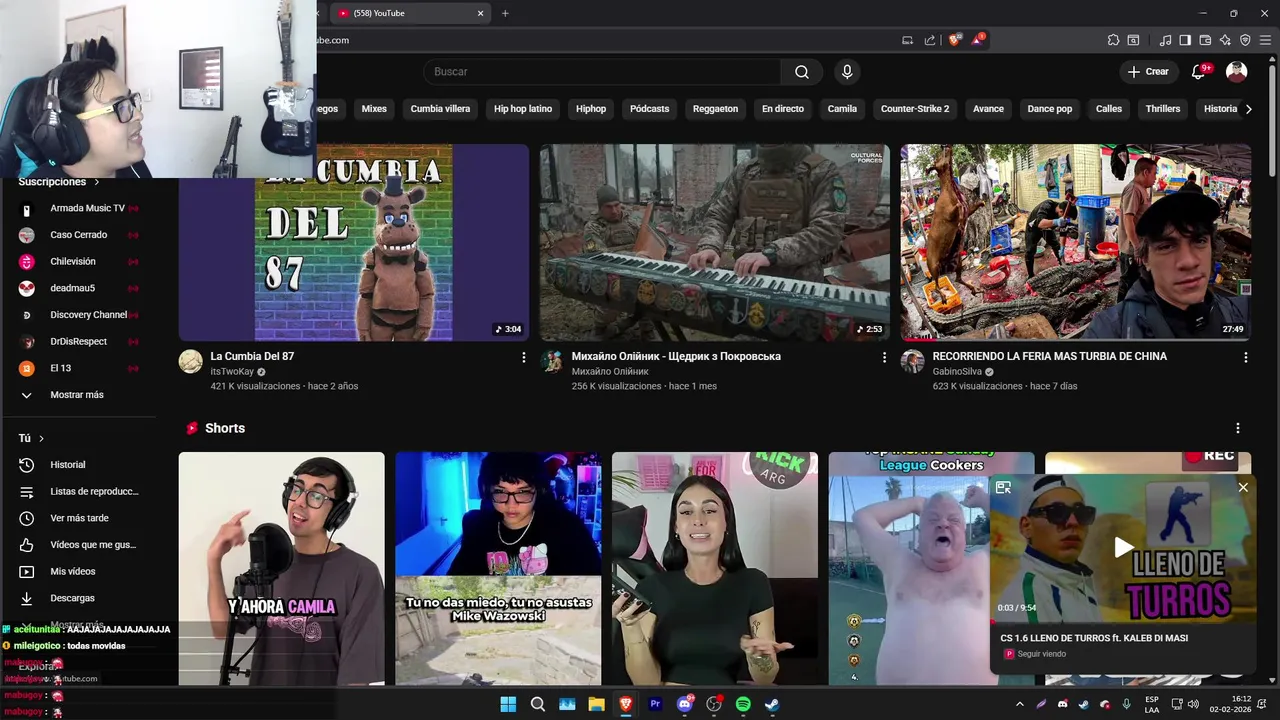This screenshot has width=1280, height=720.
Task: Close the miniplayer
Action: pyautogui.click(x=1243, y=487)
